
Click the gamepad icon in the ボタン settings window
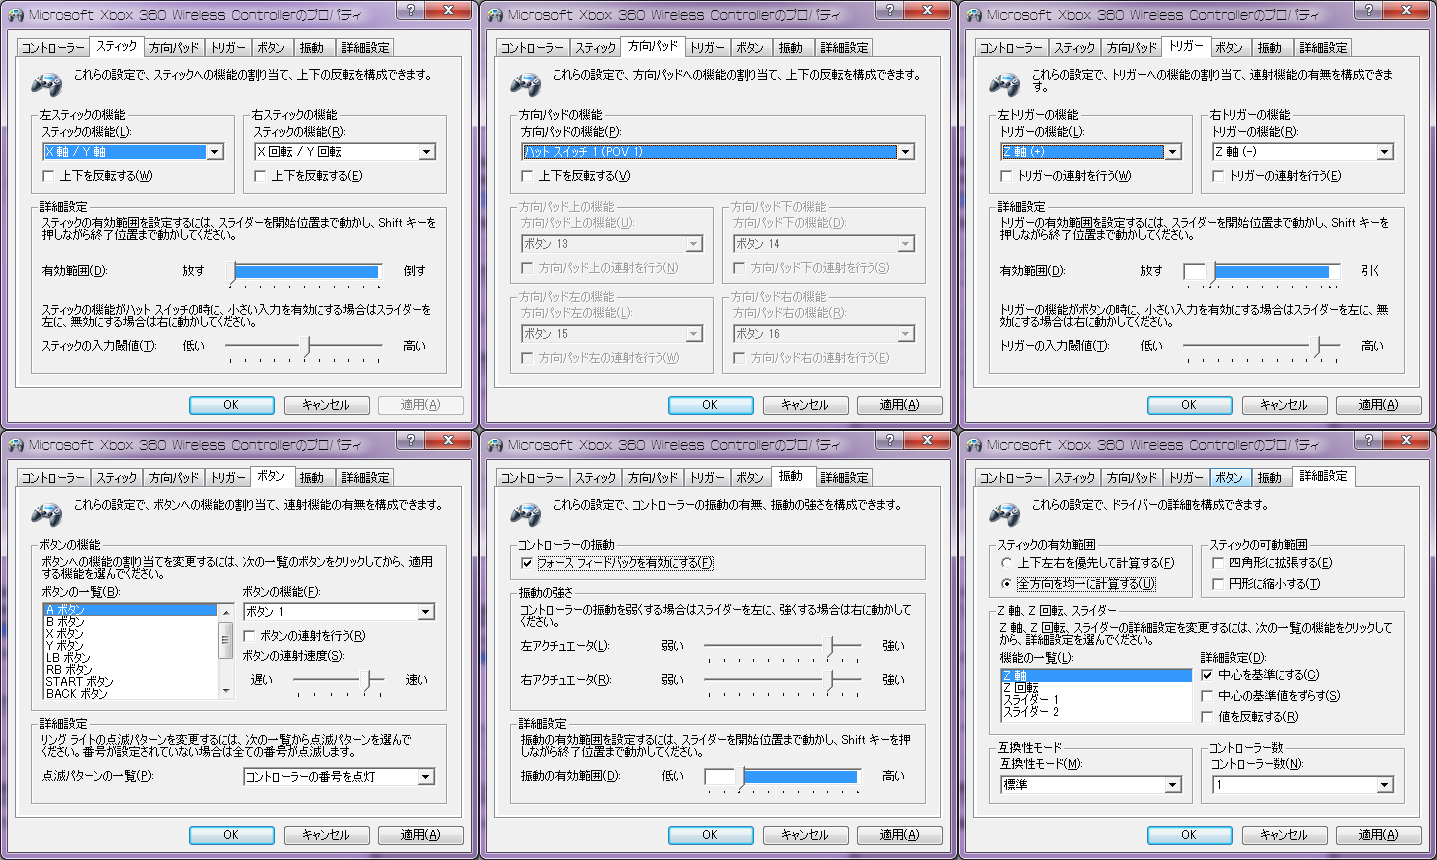coord(46,514)
